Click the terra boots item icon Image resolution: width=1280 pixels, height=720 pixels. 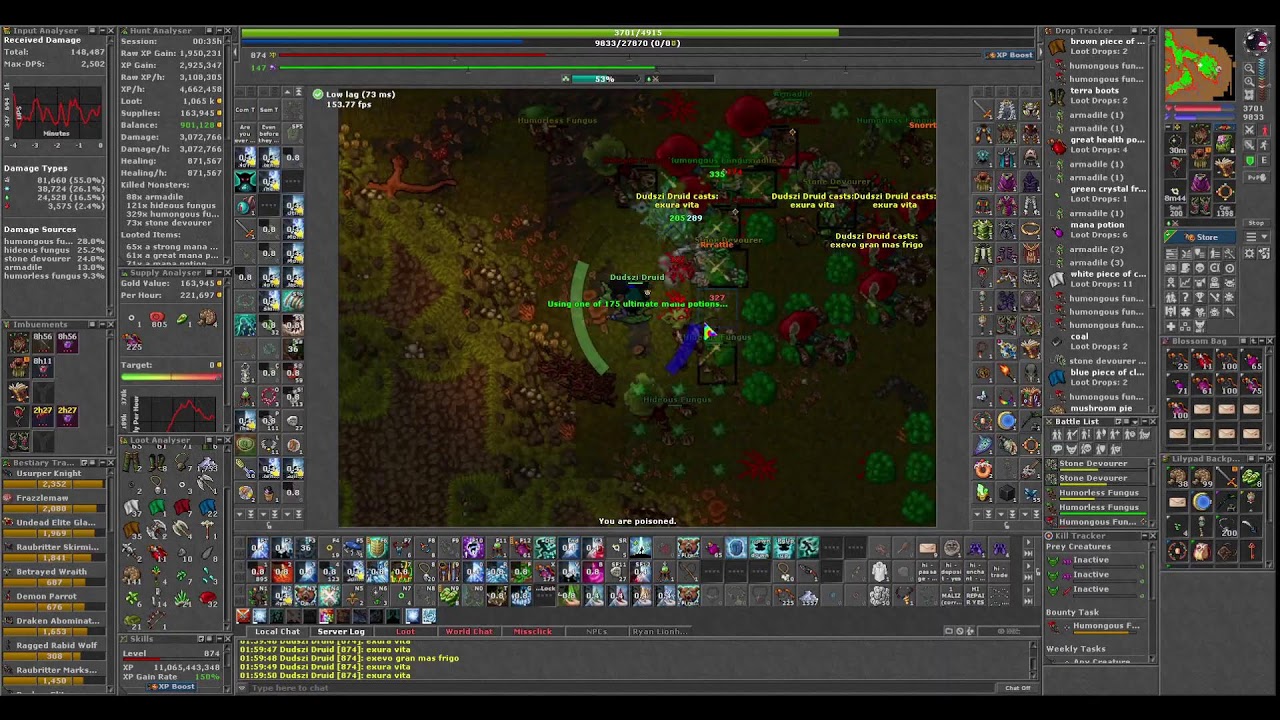pyautogui.click(x=1057, y=97)
